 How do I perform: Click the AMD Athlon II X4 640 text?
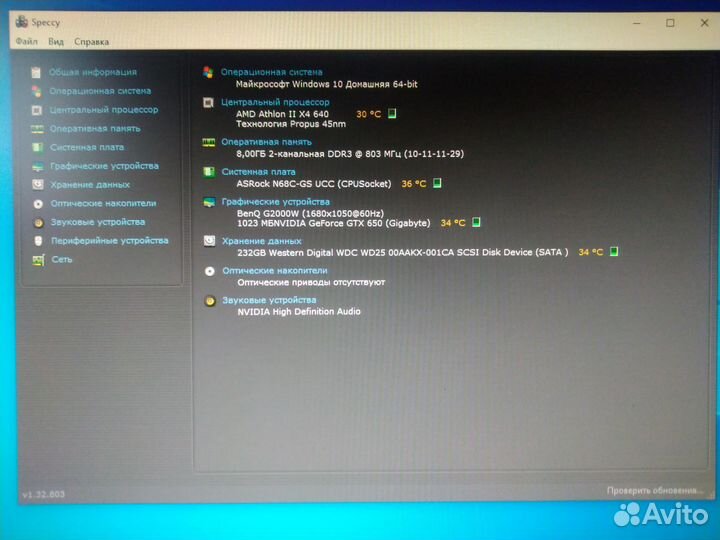[282, 114]
